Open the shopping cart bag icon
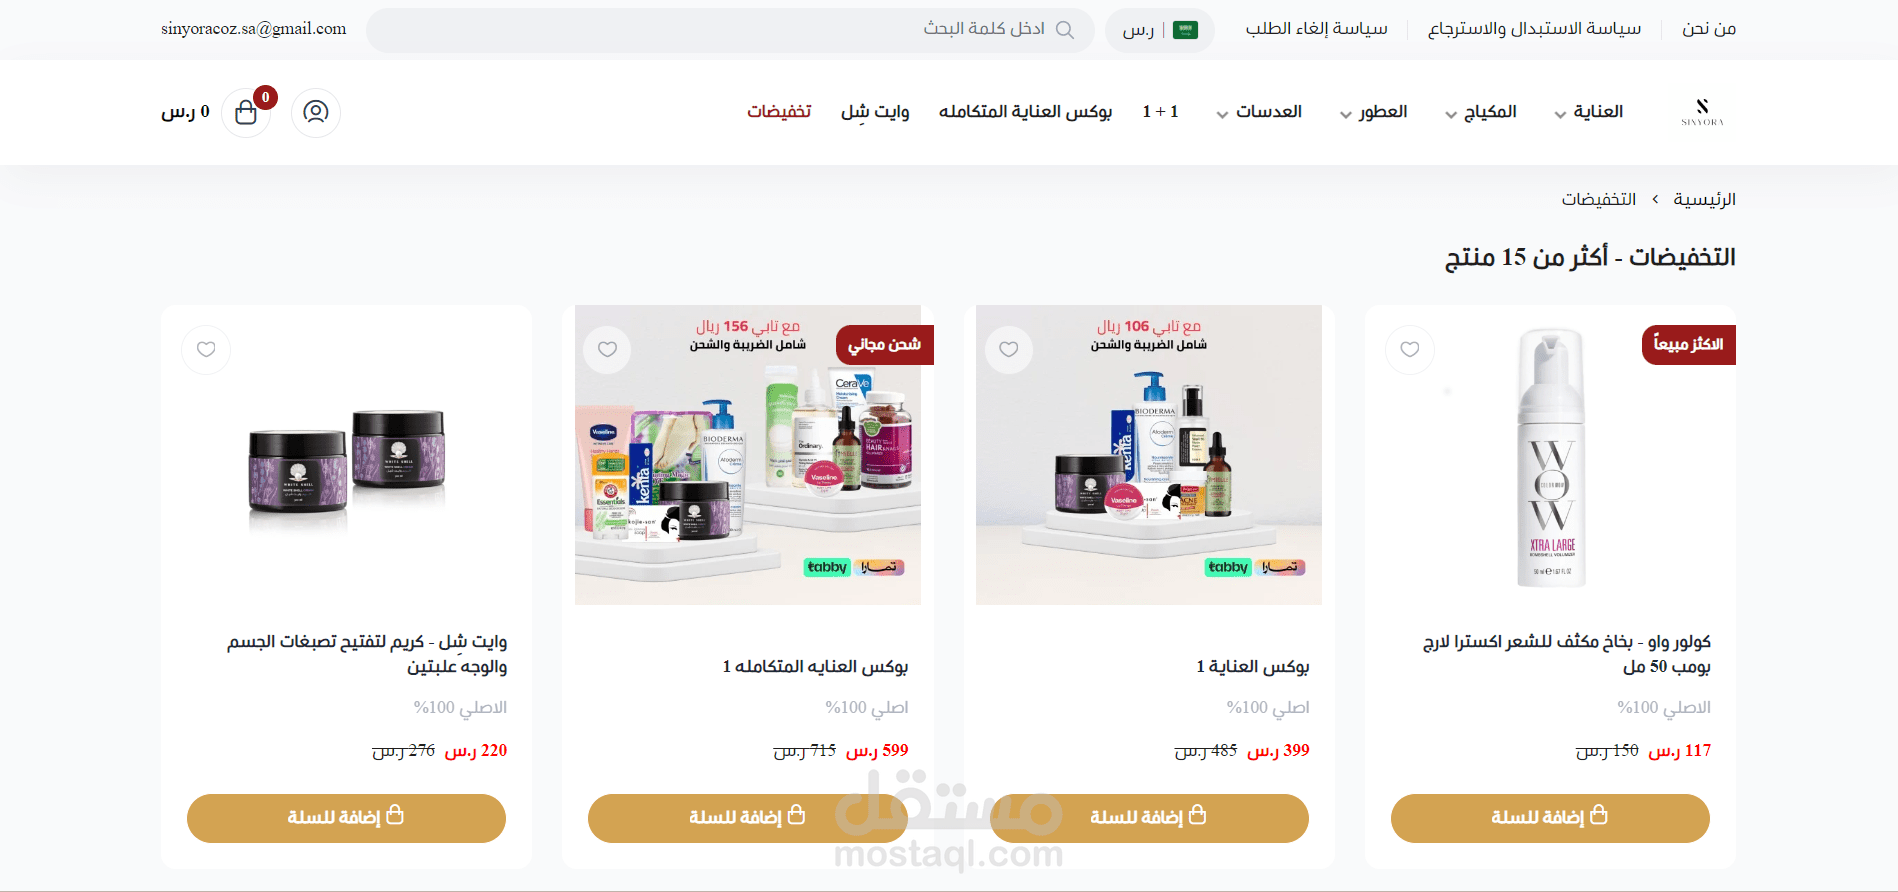Viewport: 1898px width, 892px height. coord(246,112)
